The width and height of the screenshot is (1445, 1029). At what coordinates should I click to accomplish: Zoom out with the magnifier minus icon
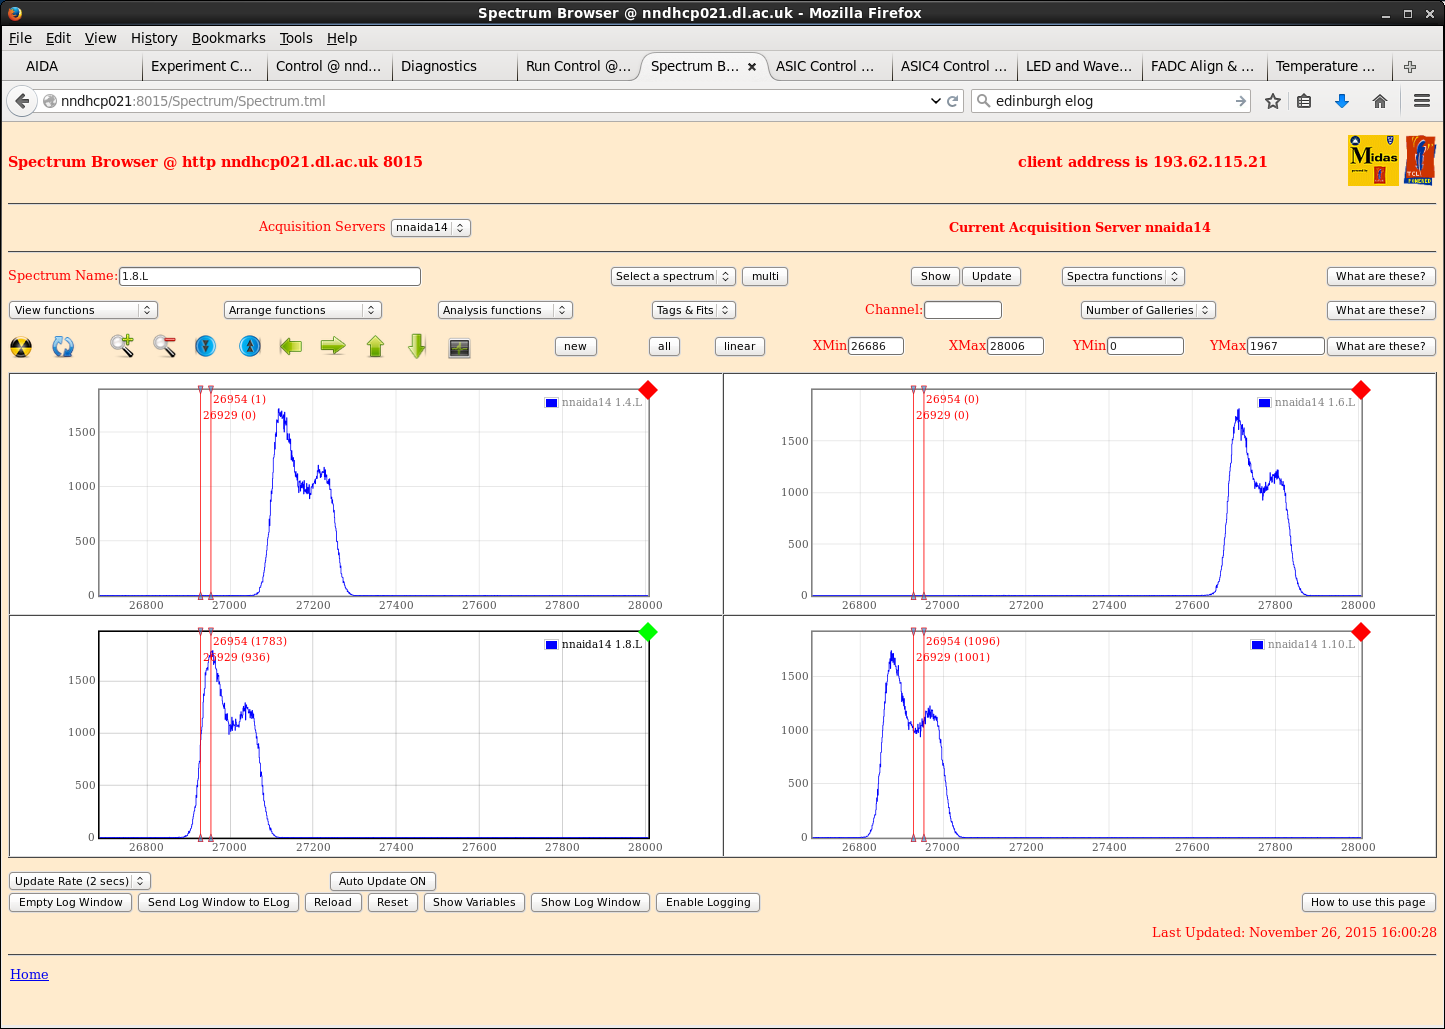click(x=165, y=346)
